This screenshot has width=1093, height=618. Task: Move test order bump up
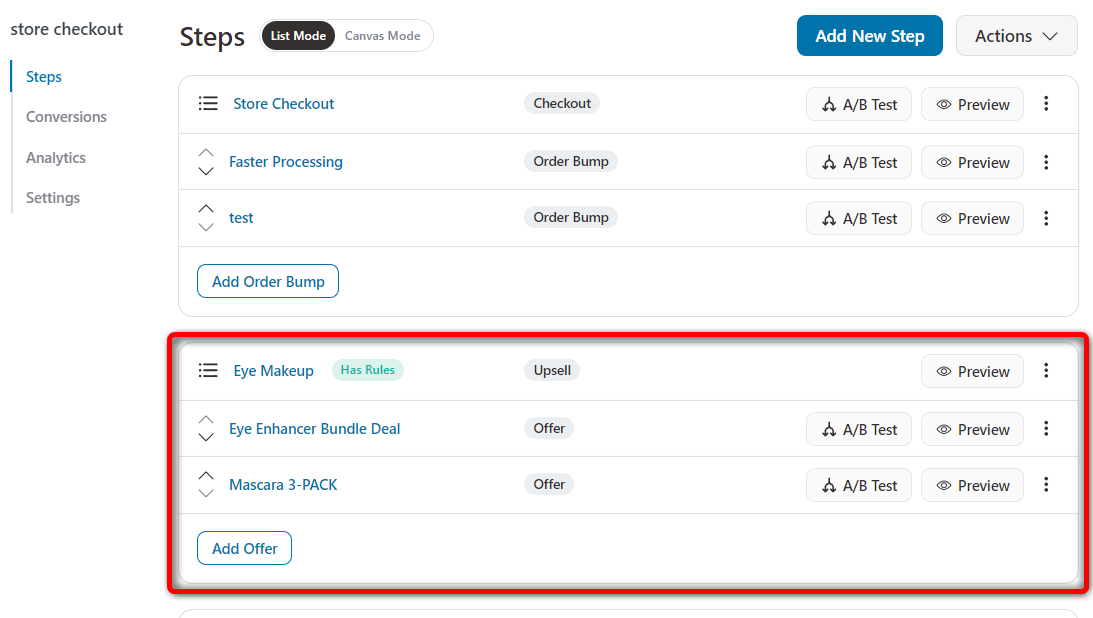tap(206, 208)
